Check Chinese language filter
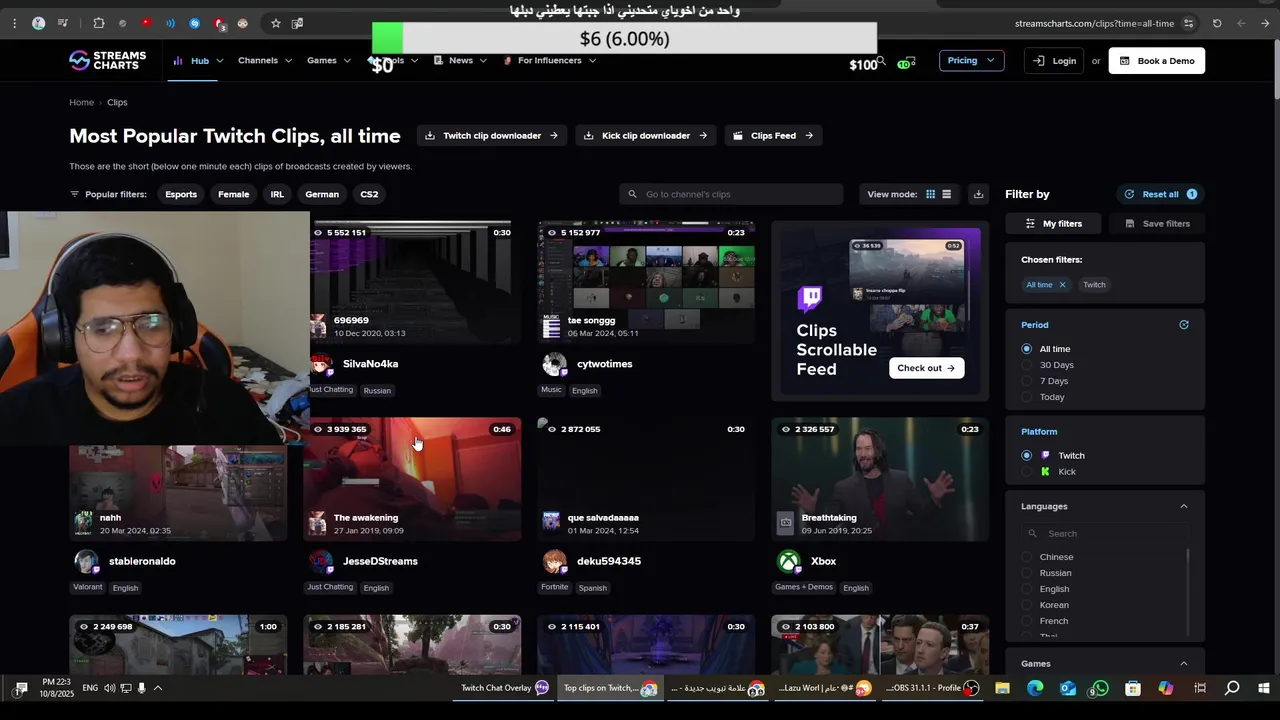Viewport: 1280px width, 720px height. coord(1026,557)
